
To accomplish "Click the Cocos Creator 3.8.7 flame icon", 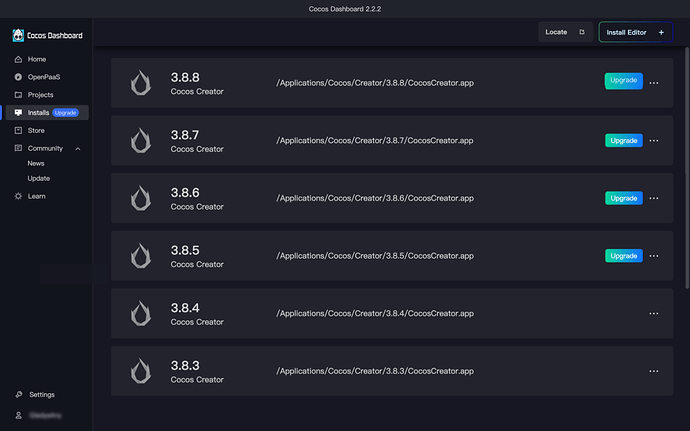I will (x=141, y=140).
